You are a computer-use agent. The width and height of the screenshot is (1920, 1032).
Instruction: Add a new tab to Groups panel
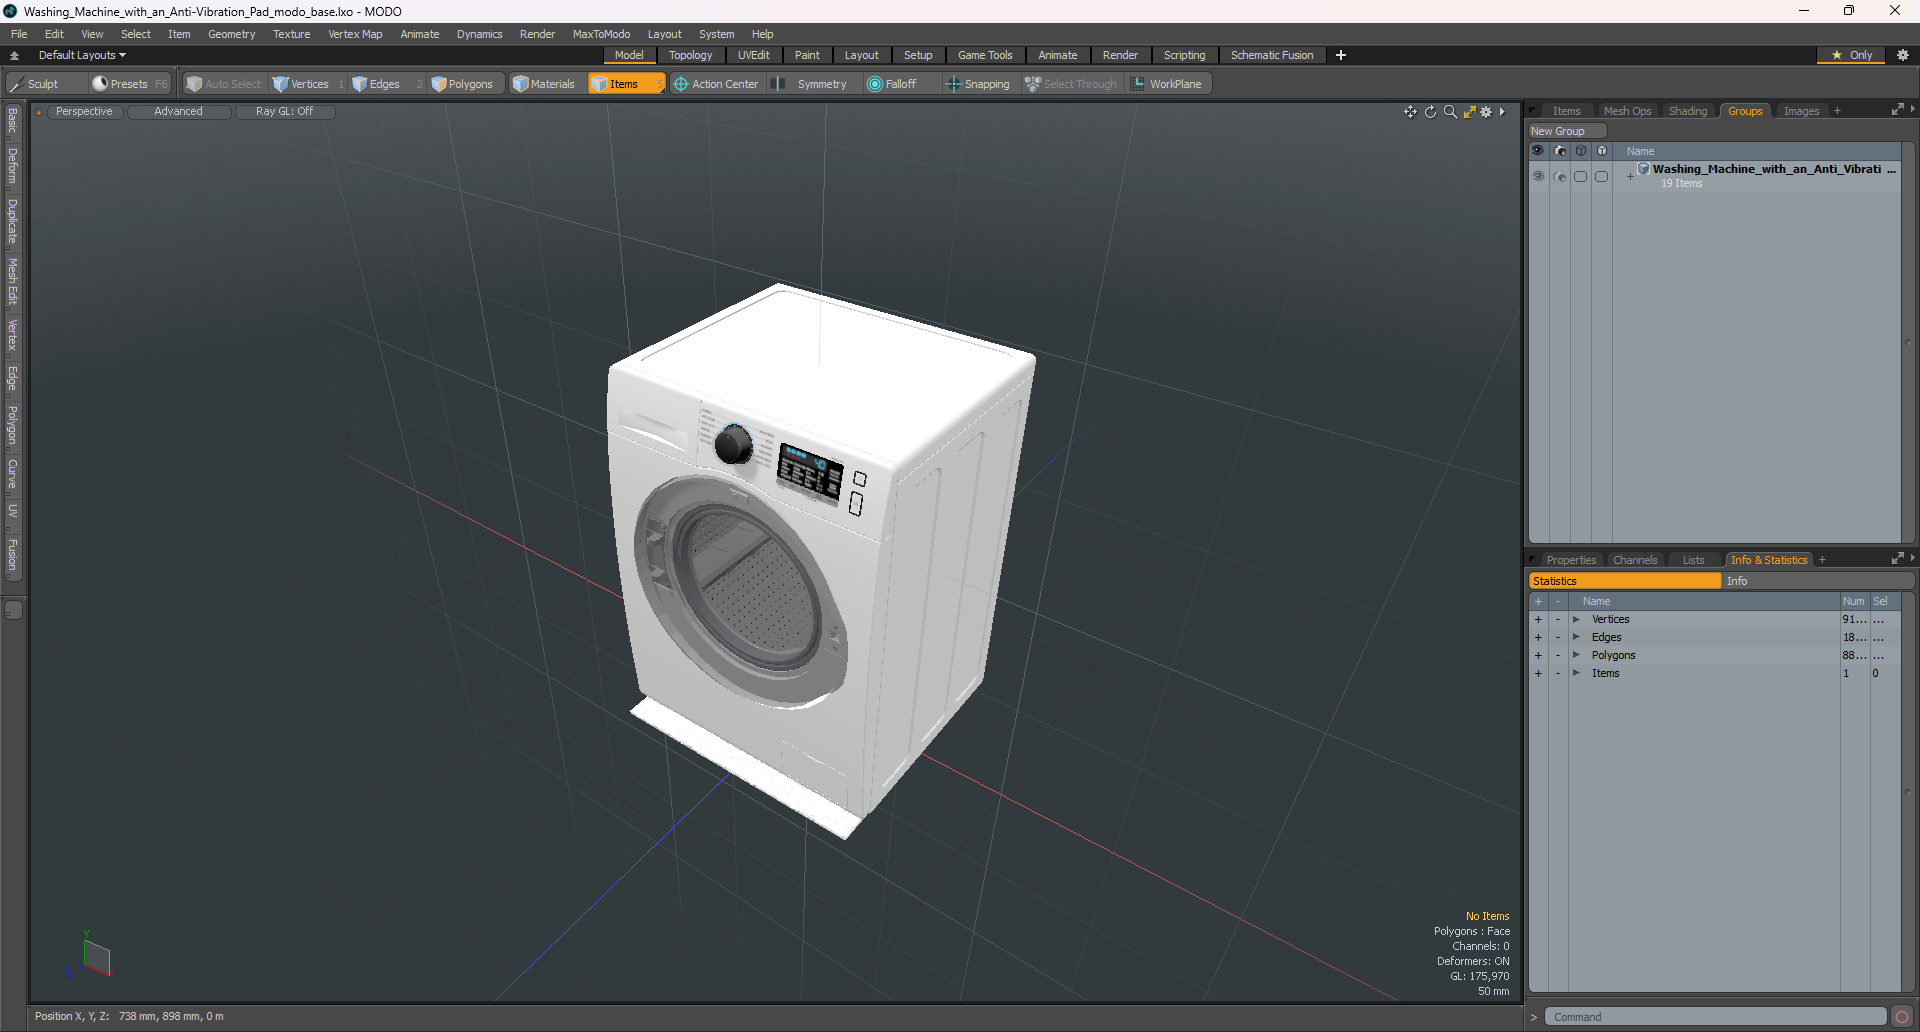tap(1837, 111)
